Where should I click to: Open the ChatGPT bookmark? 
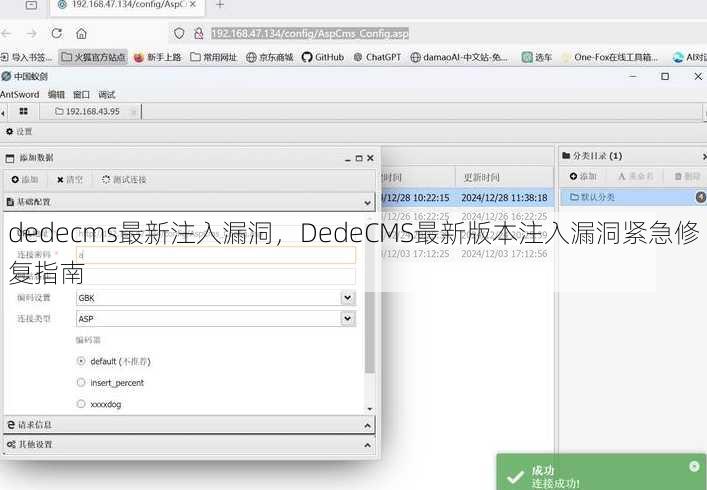(x=377, y=57)
